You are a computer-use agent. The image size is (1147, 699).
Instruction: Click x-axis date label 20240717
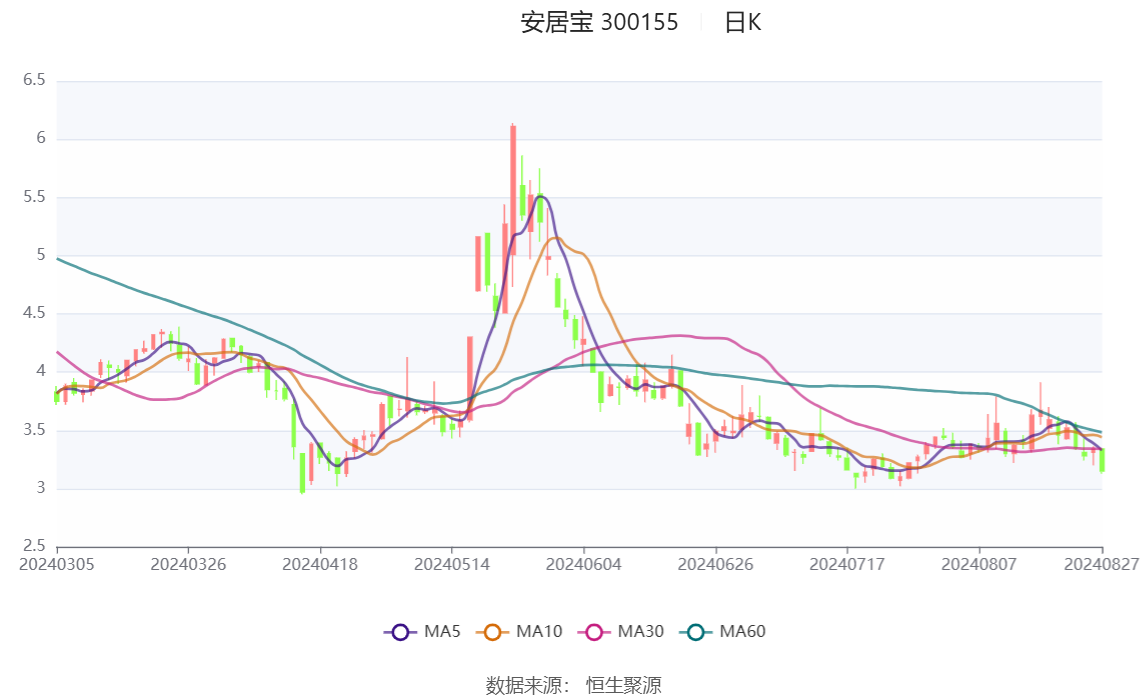click(847, 564)
